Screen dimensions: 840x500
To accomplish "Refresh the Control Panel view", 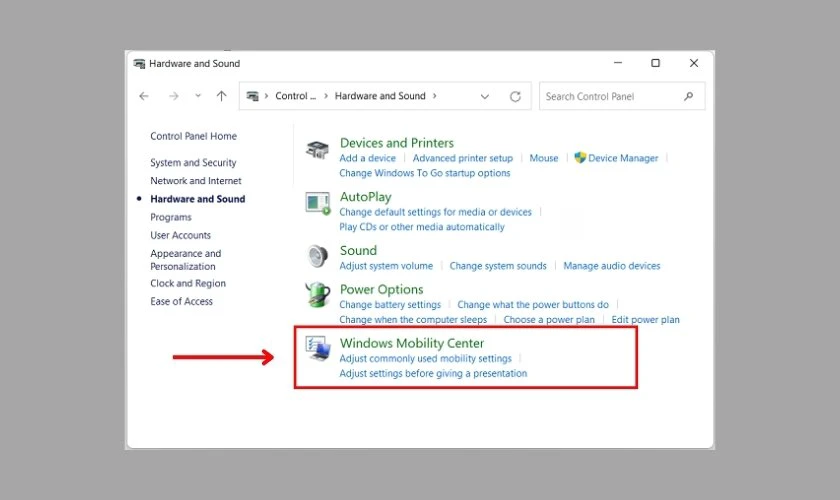I will (x=515, y=96).
